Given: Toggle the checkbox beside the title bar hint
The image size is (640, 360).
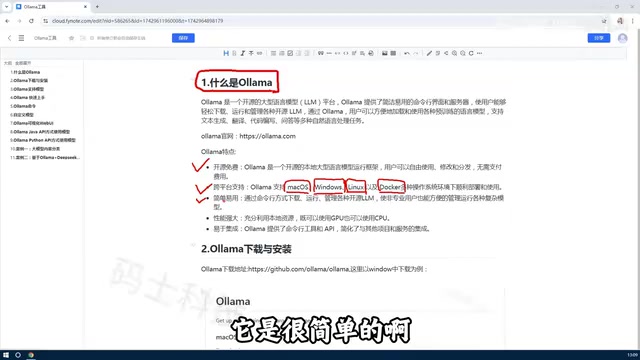Looking at the screenshot, I should pyautogui.click(x=92, y=38).
